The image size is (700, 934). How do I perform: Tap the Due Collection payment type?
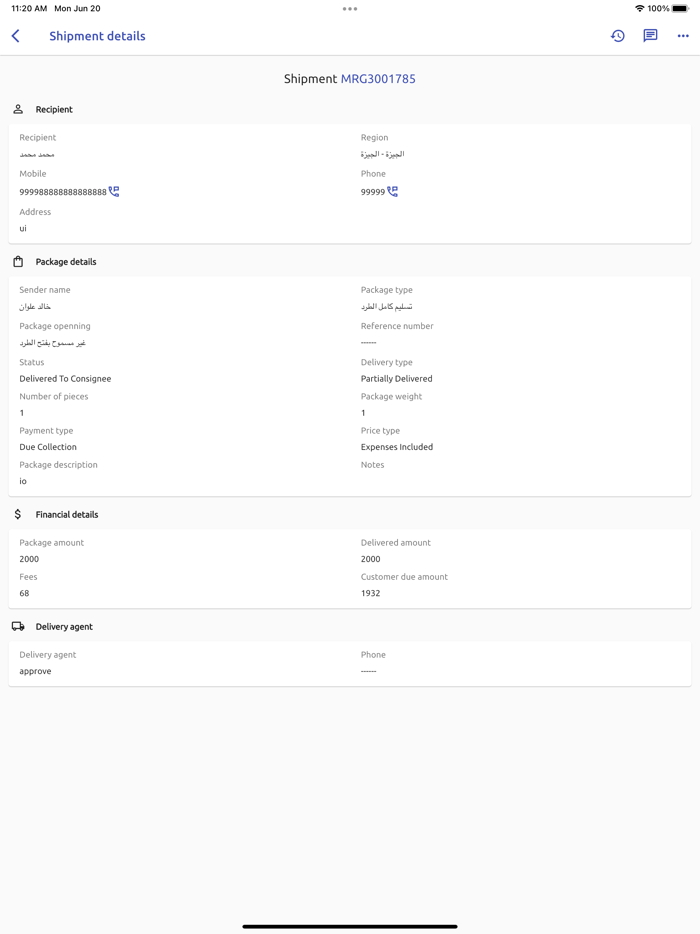(48, 447)
